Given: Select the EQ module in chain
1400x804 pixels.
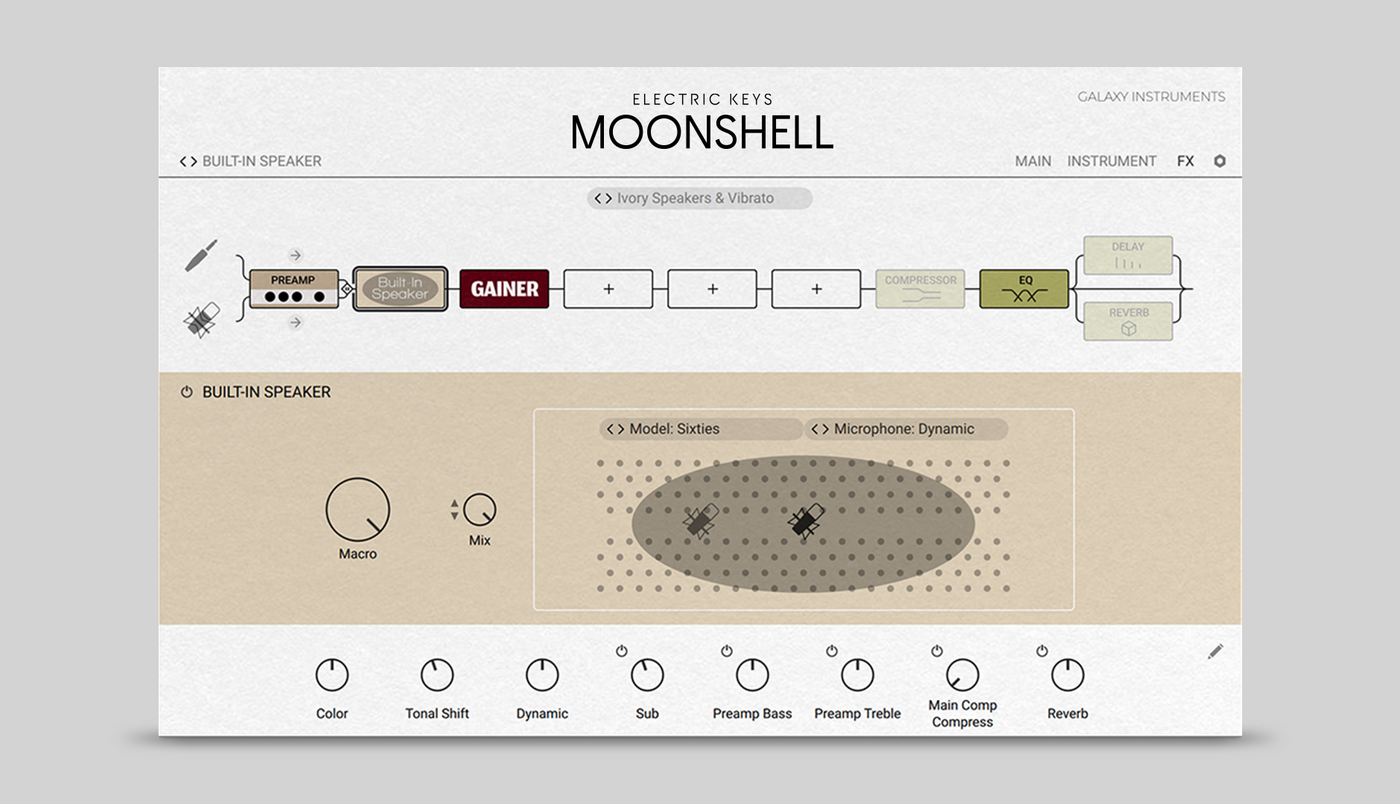Looking at the screenshot, I should (1024, 289).
